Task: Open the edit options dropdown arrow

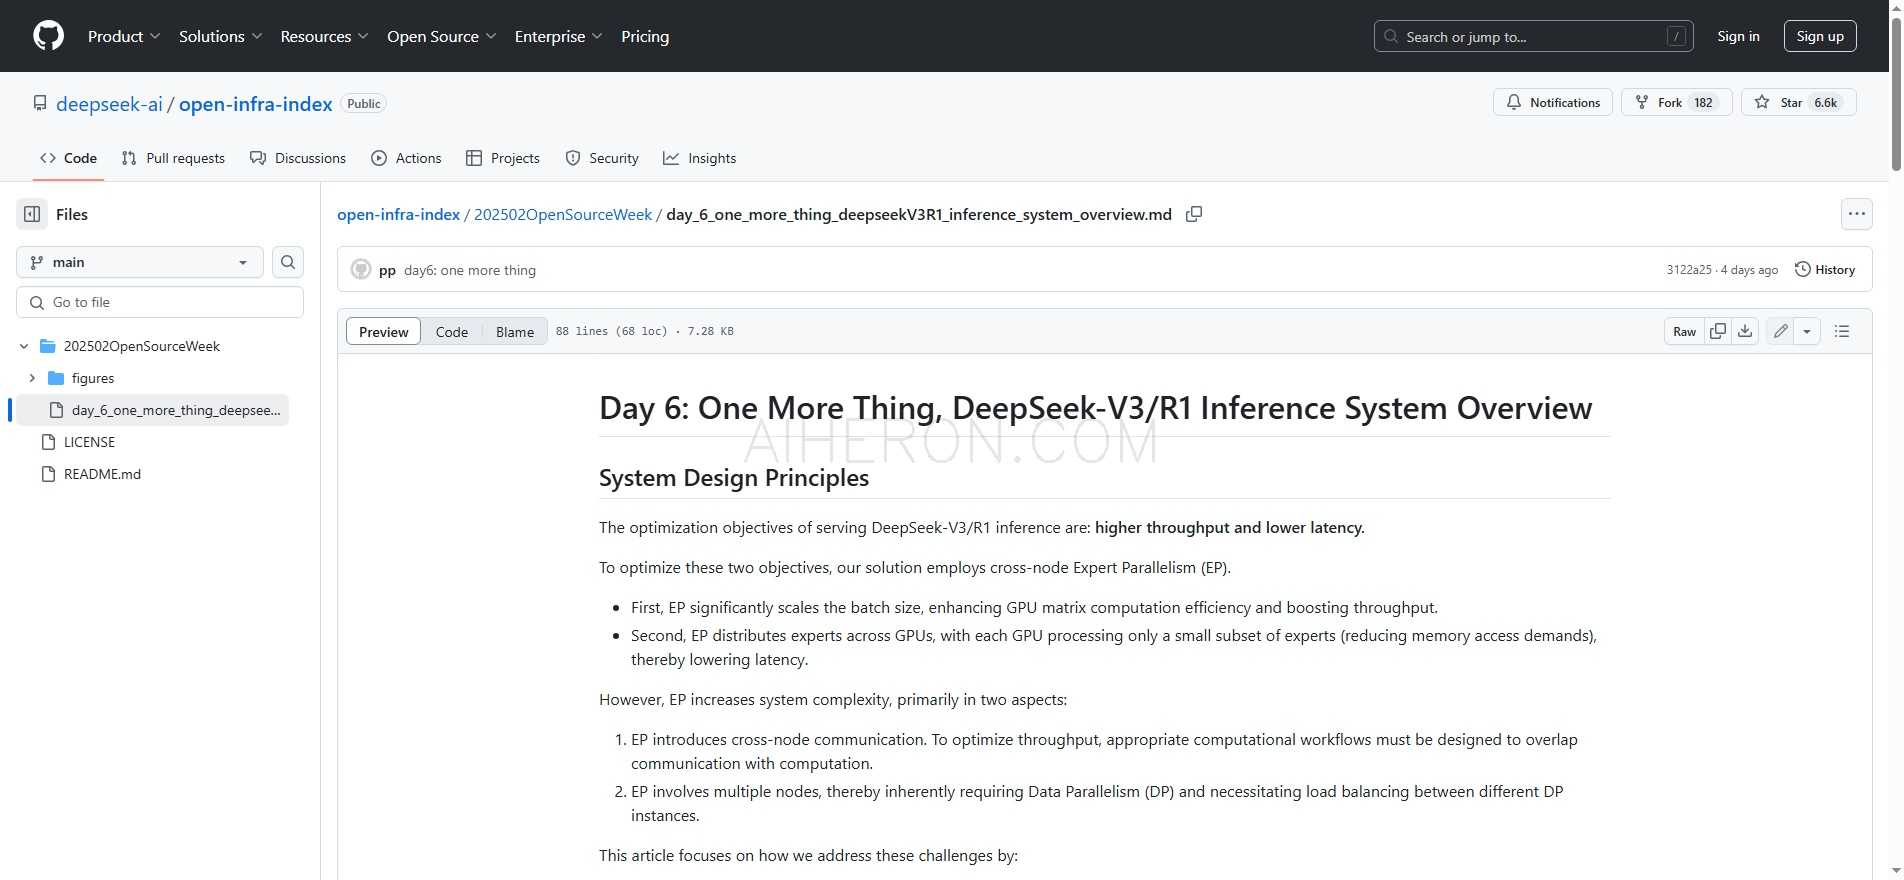Action: pyautogui.click(x=1807, y=331)
